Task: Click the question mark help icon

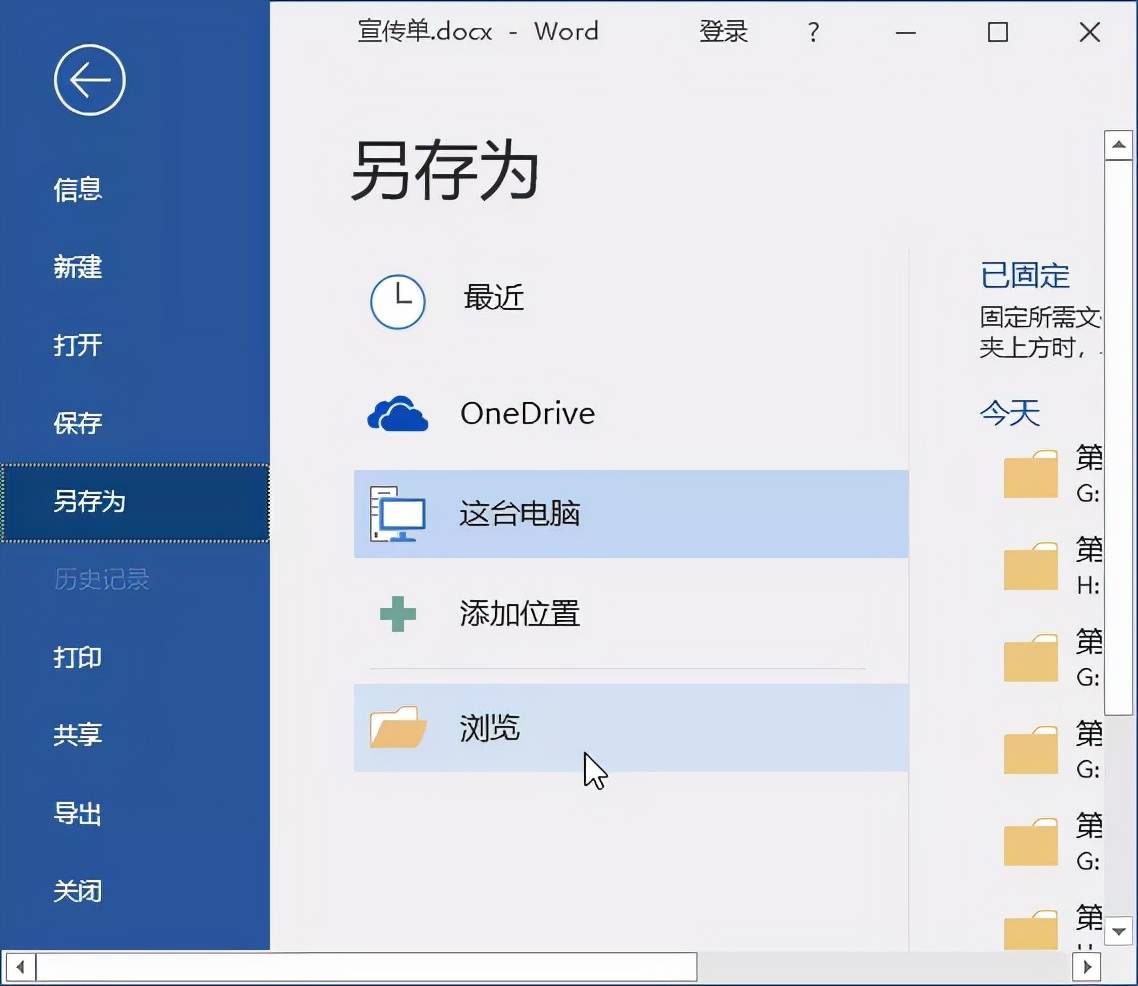Action: [x=814, y=32]
